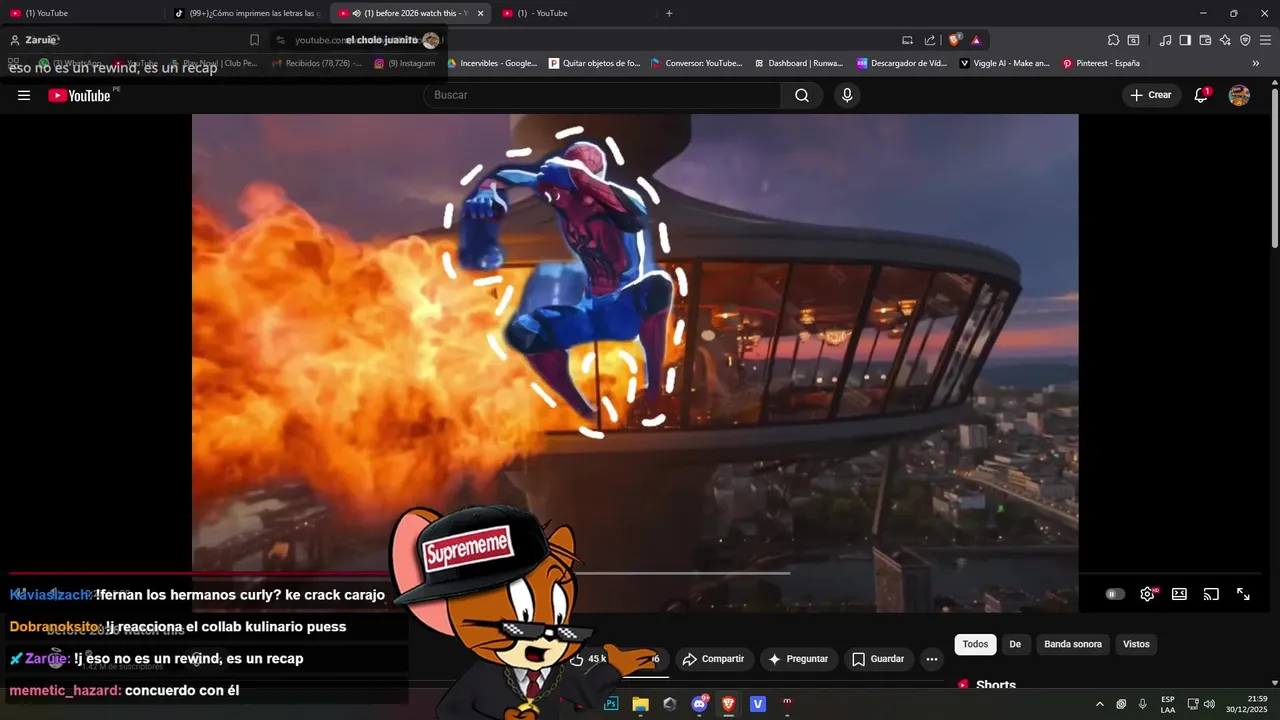The width and height of the screenshot is (1280, 720).
Task: Click the Crear button
Action: click(1151, 95)
